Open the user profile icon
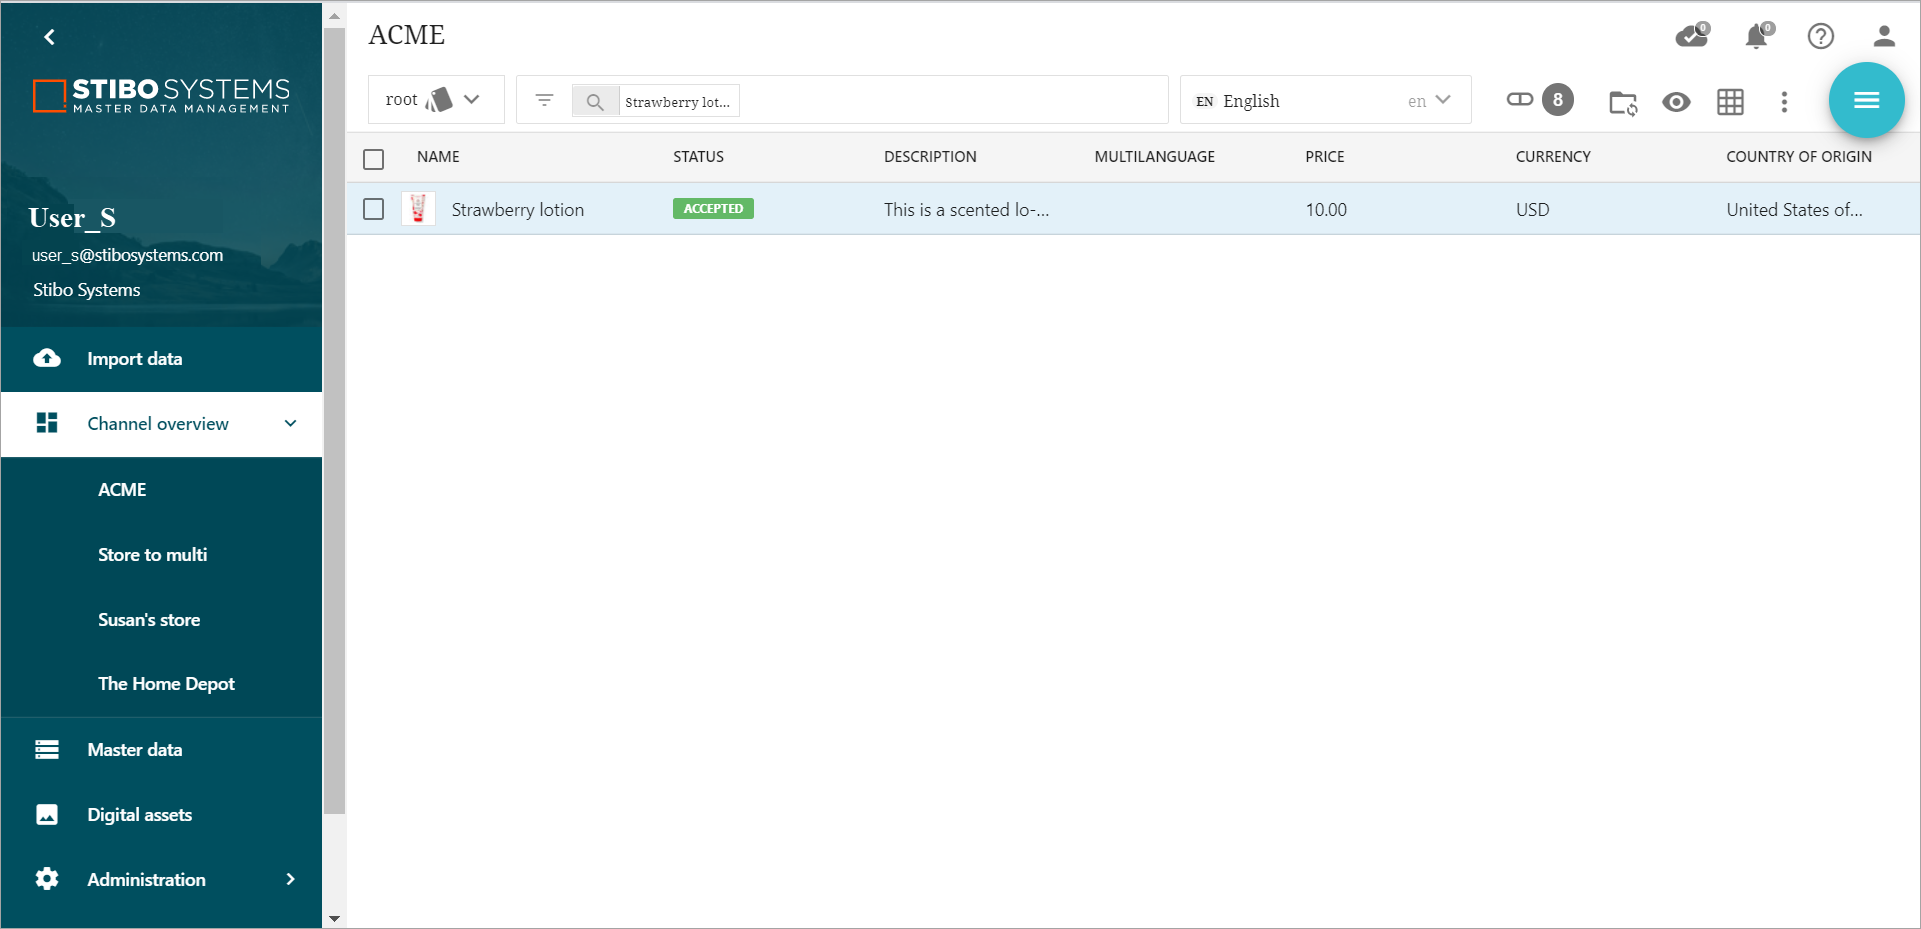Screen dimensions: 1921x929 [1884, 37]
